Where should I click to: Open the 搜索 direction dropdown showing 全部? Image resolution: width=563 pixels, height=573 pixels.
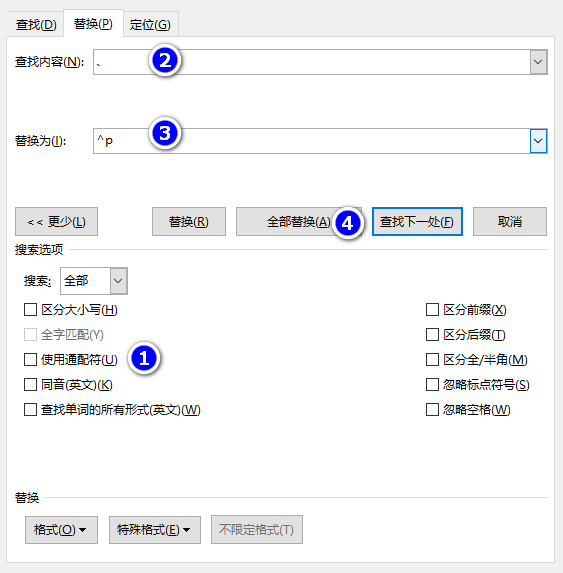[94, 281]
